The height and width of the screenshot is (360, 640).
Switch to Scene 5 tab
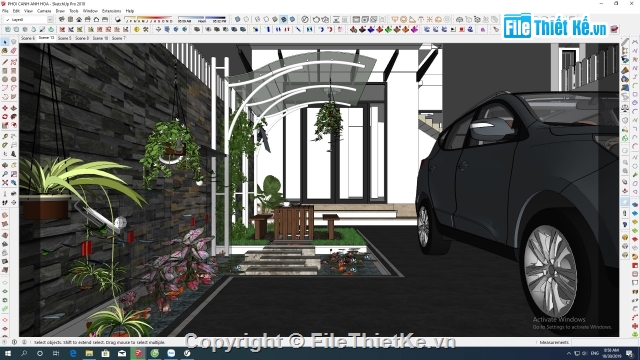64,38
